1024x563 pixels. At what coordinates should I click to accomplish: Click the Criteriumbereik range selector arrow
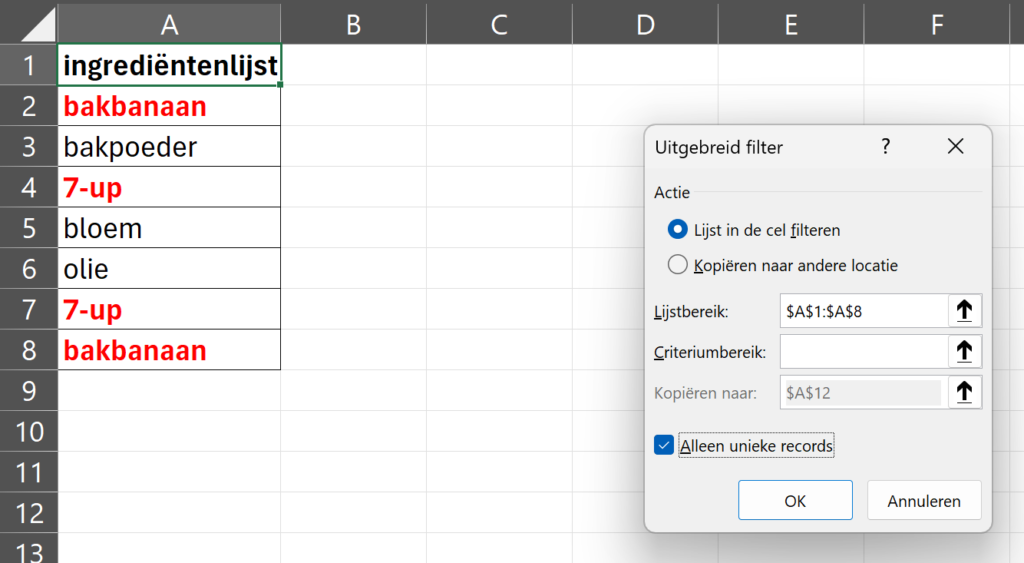click(965, 352)
